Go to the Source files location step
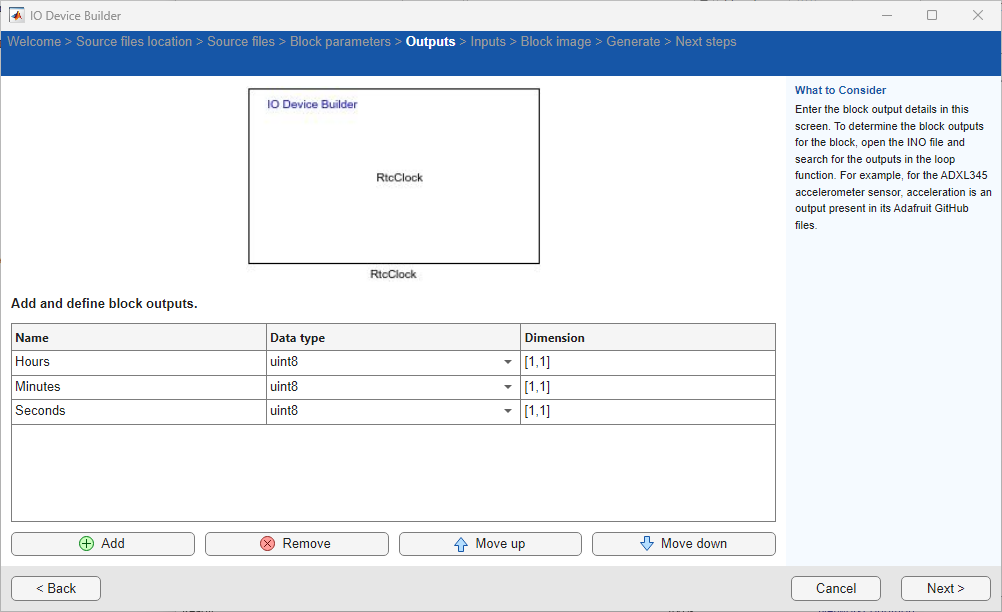Image resolution: width=1002 pixels, height=612 pixels. (x=134, y=41)
